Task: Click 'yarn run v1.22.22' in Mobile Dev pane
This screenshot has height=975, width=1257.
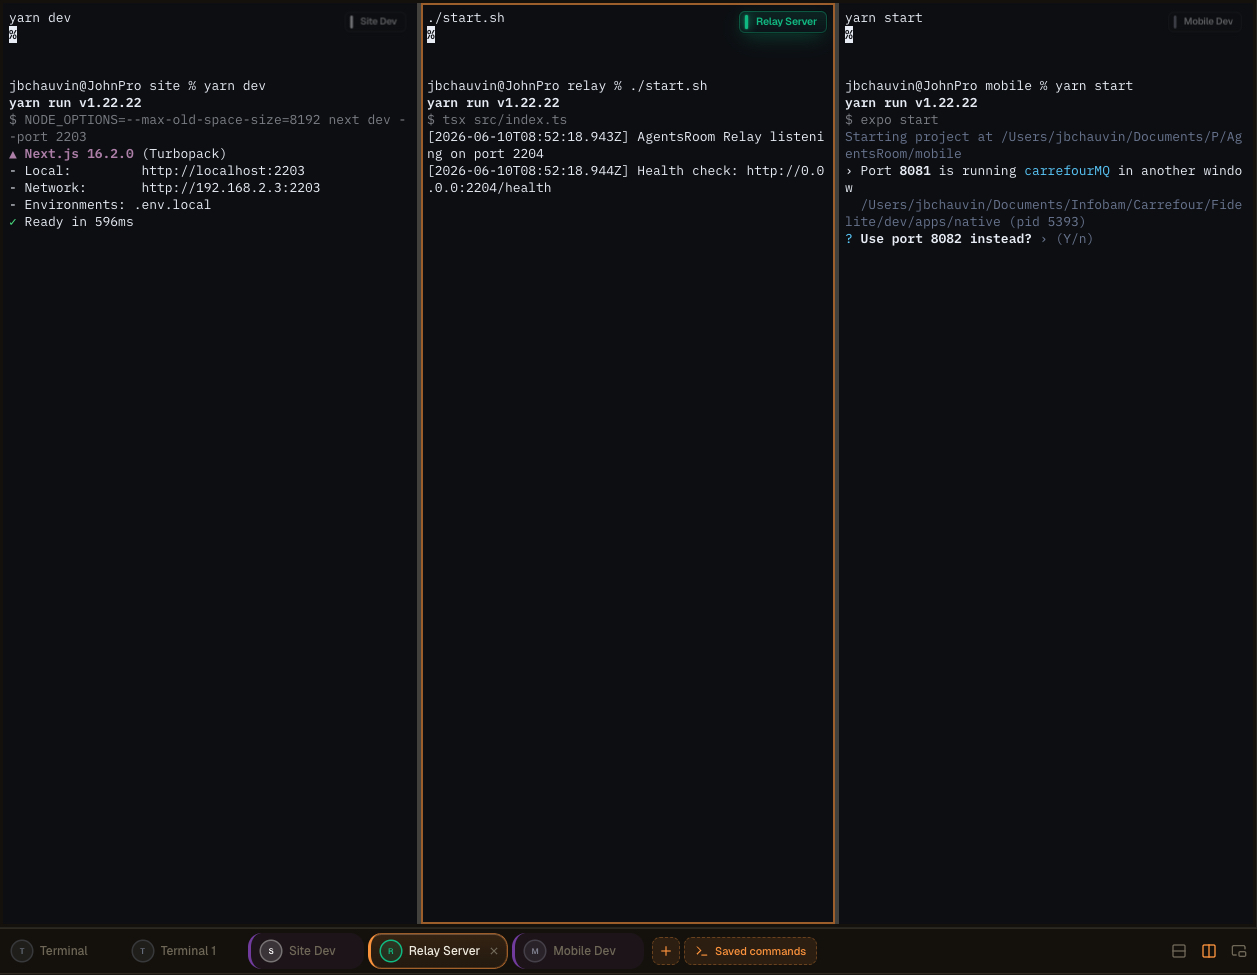Action: pyautogui.click(x=911, y=103)
